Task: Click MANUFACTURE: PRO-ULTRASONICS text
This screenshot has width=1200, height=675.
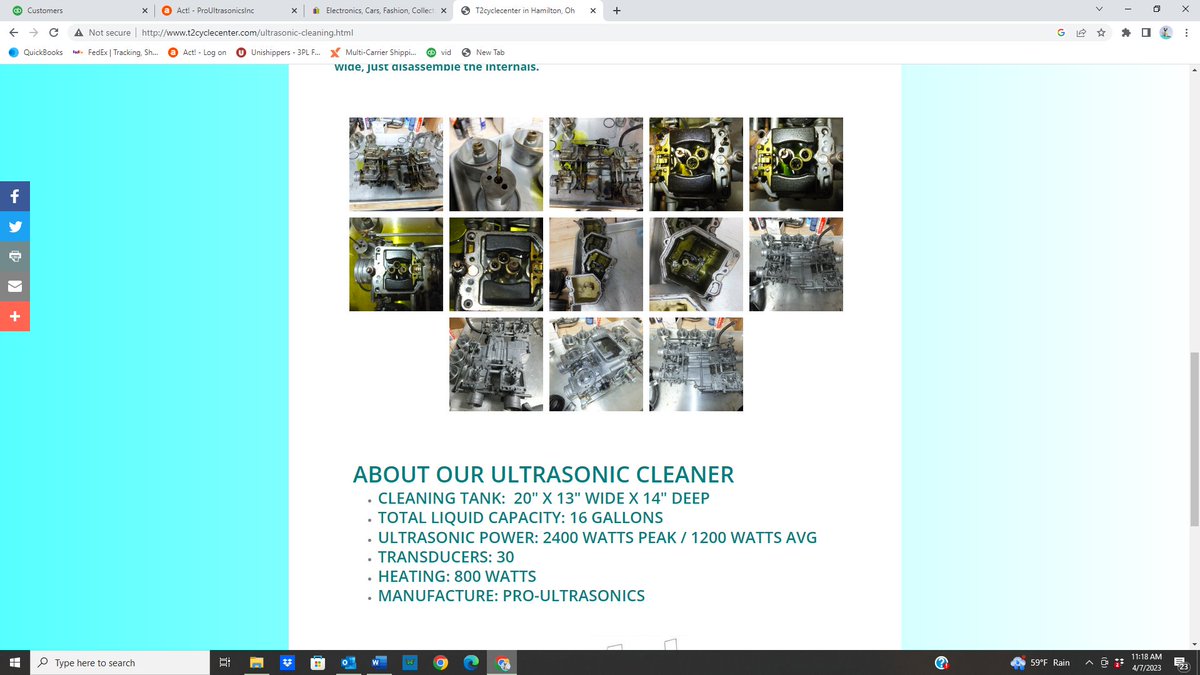Action: (511, 596)
